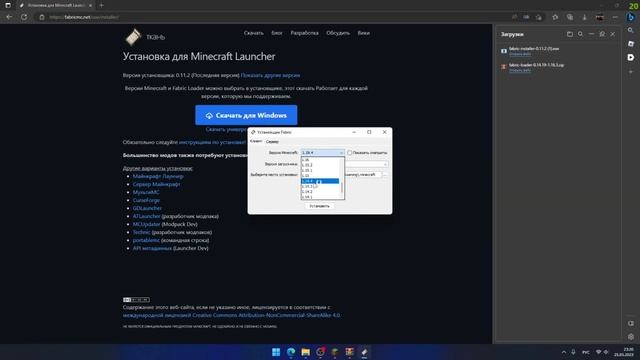Viewport: 640px width, 360px height.
Task: Open sidebar settings gear icon
Action: (631, 337)
